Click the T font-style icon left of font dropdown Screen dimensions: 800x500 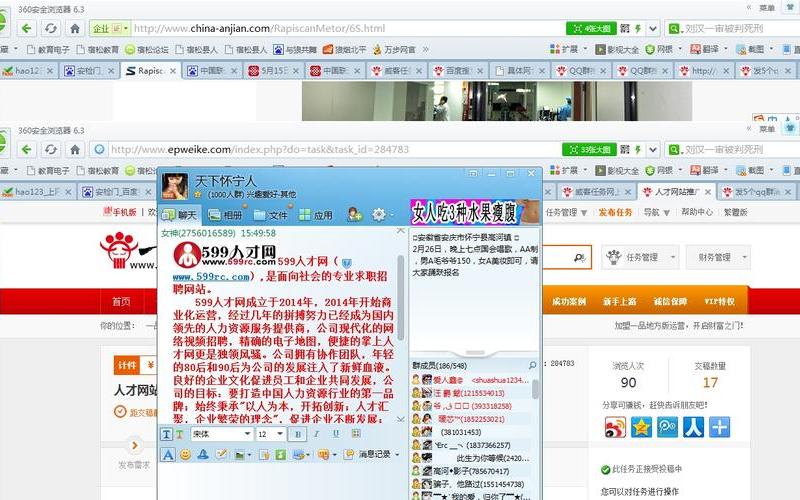(166, 434)
